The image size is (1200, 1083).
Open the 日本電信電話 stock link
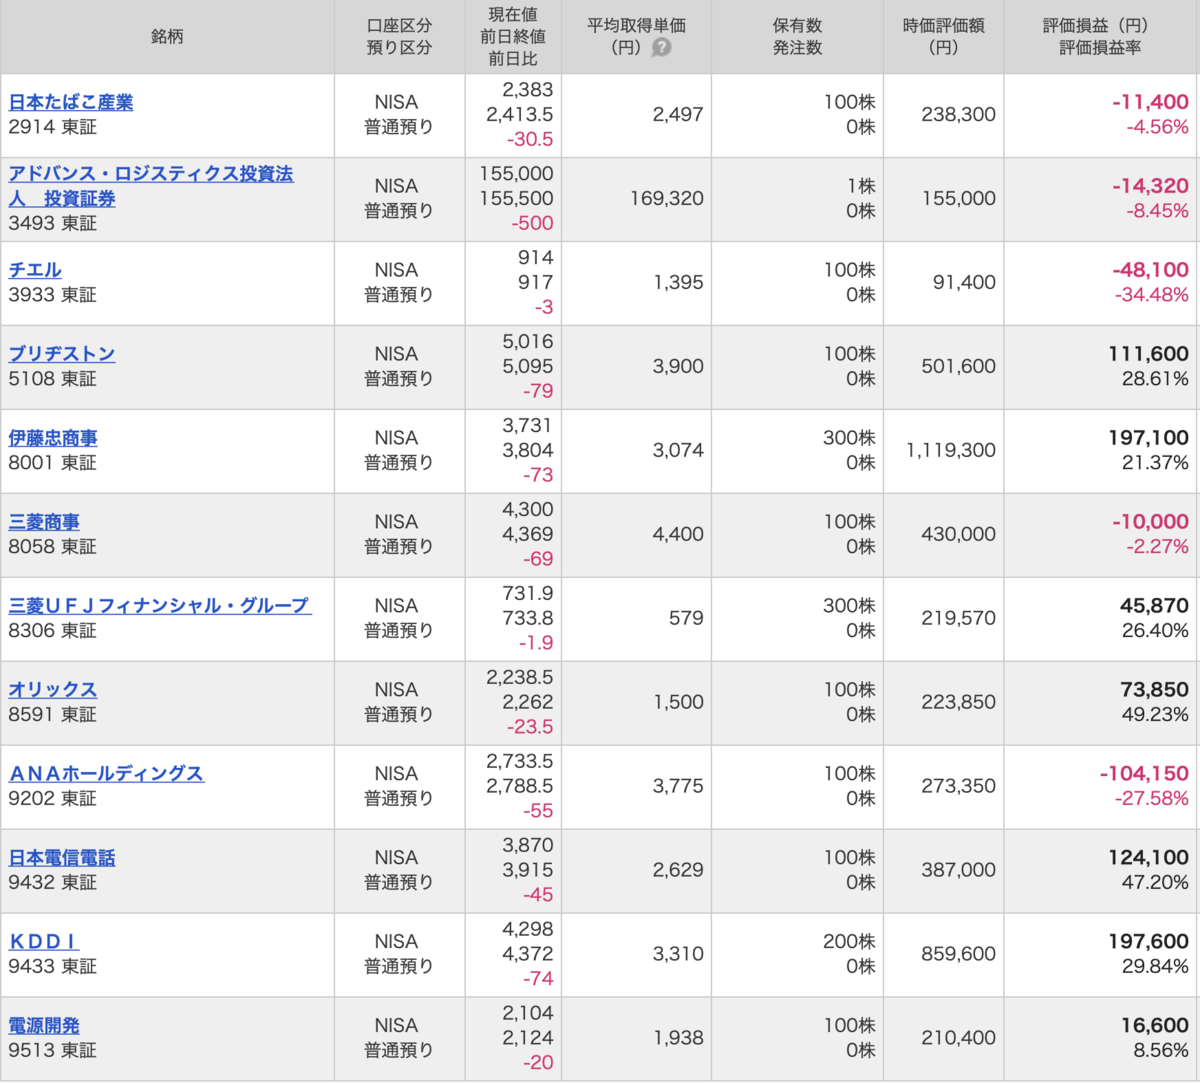click(x=62, y=858)
